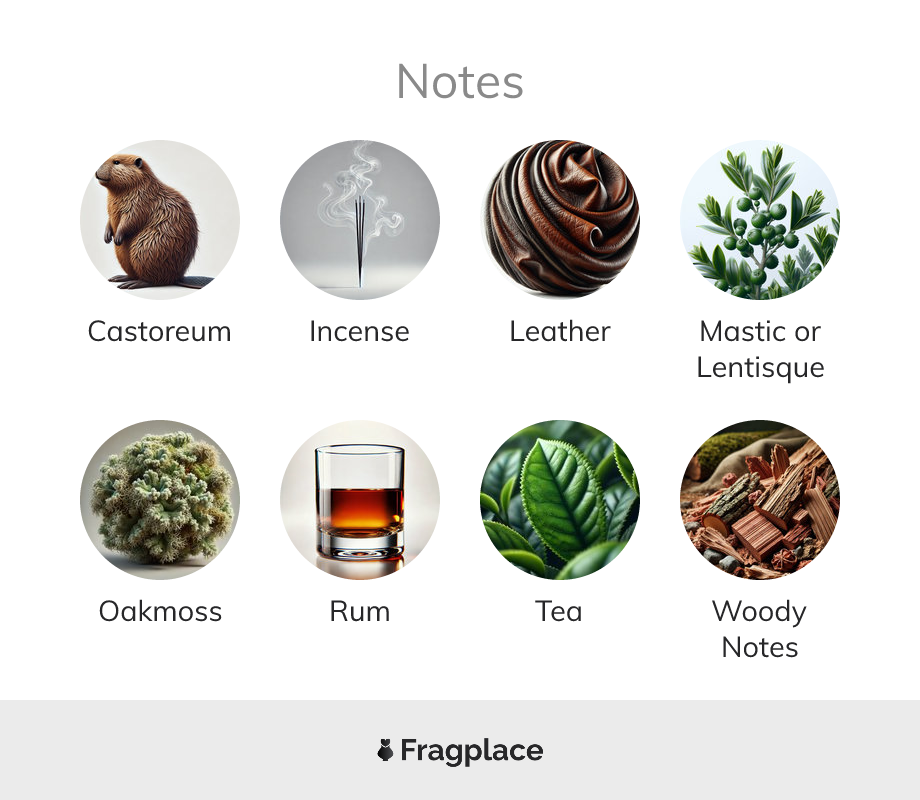Open the Leather text label
This screenshot has height=800, width=920.
560,332
